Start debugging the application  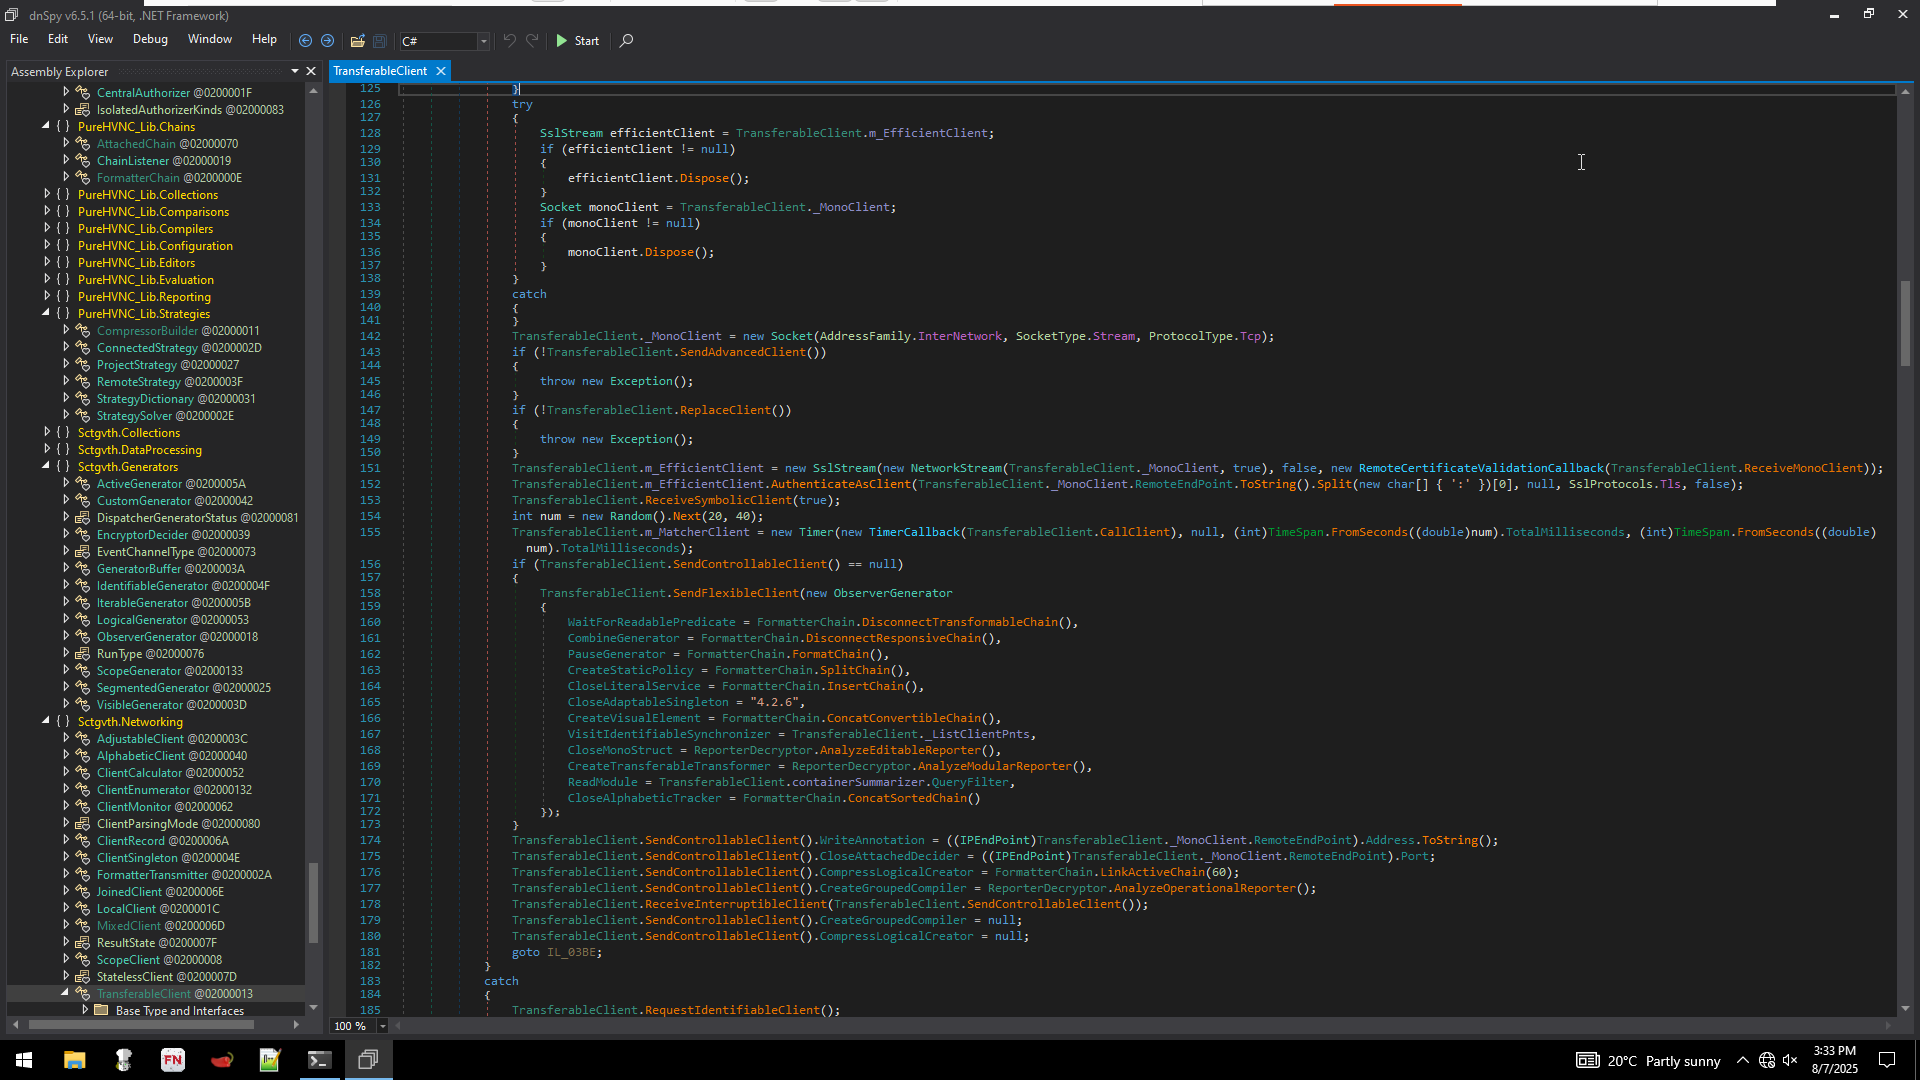[578, 41]
